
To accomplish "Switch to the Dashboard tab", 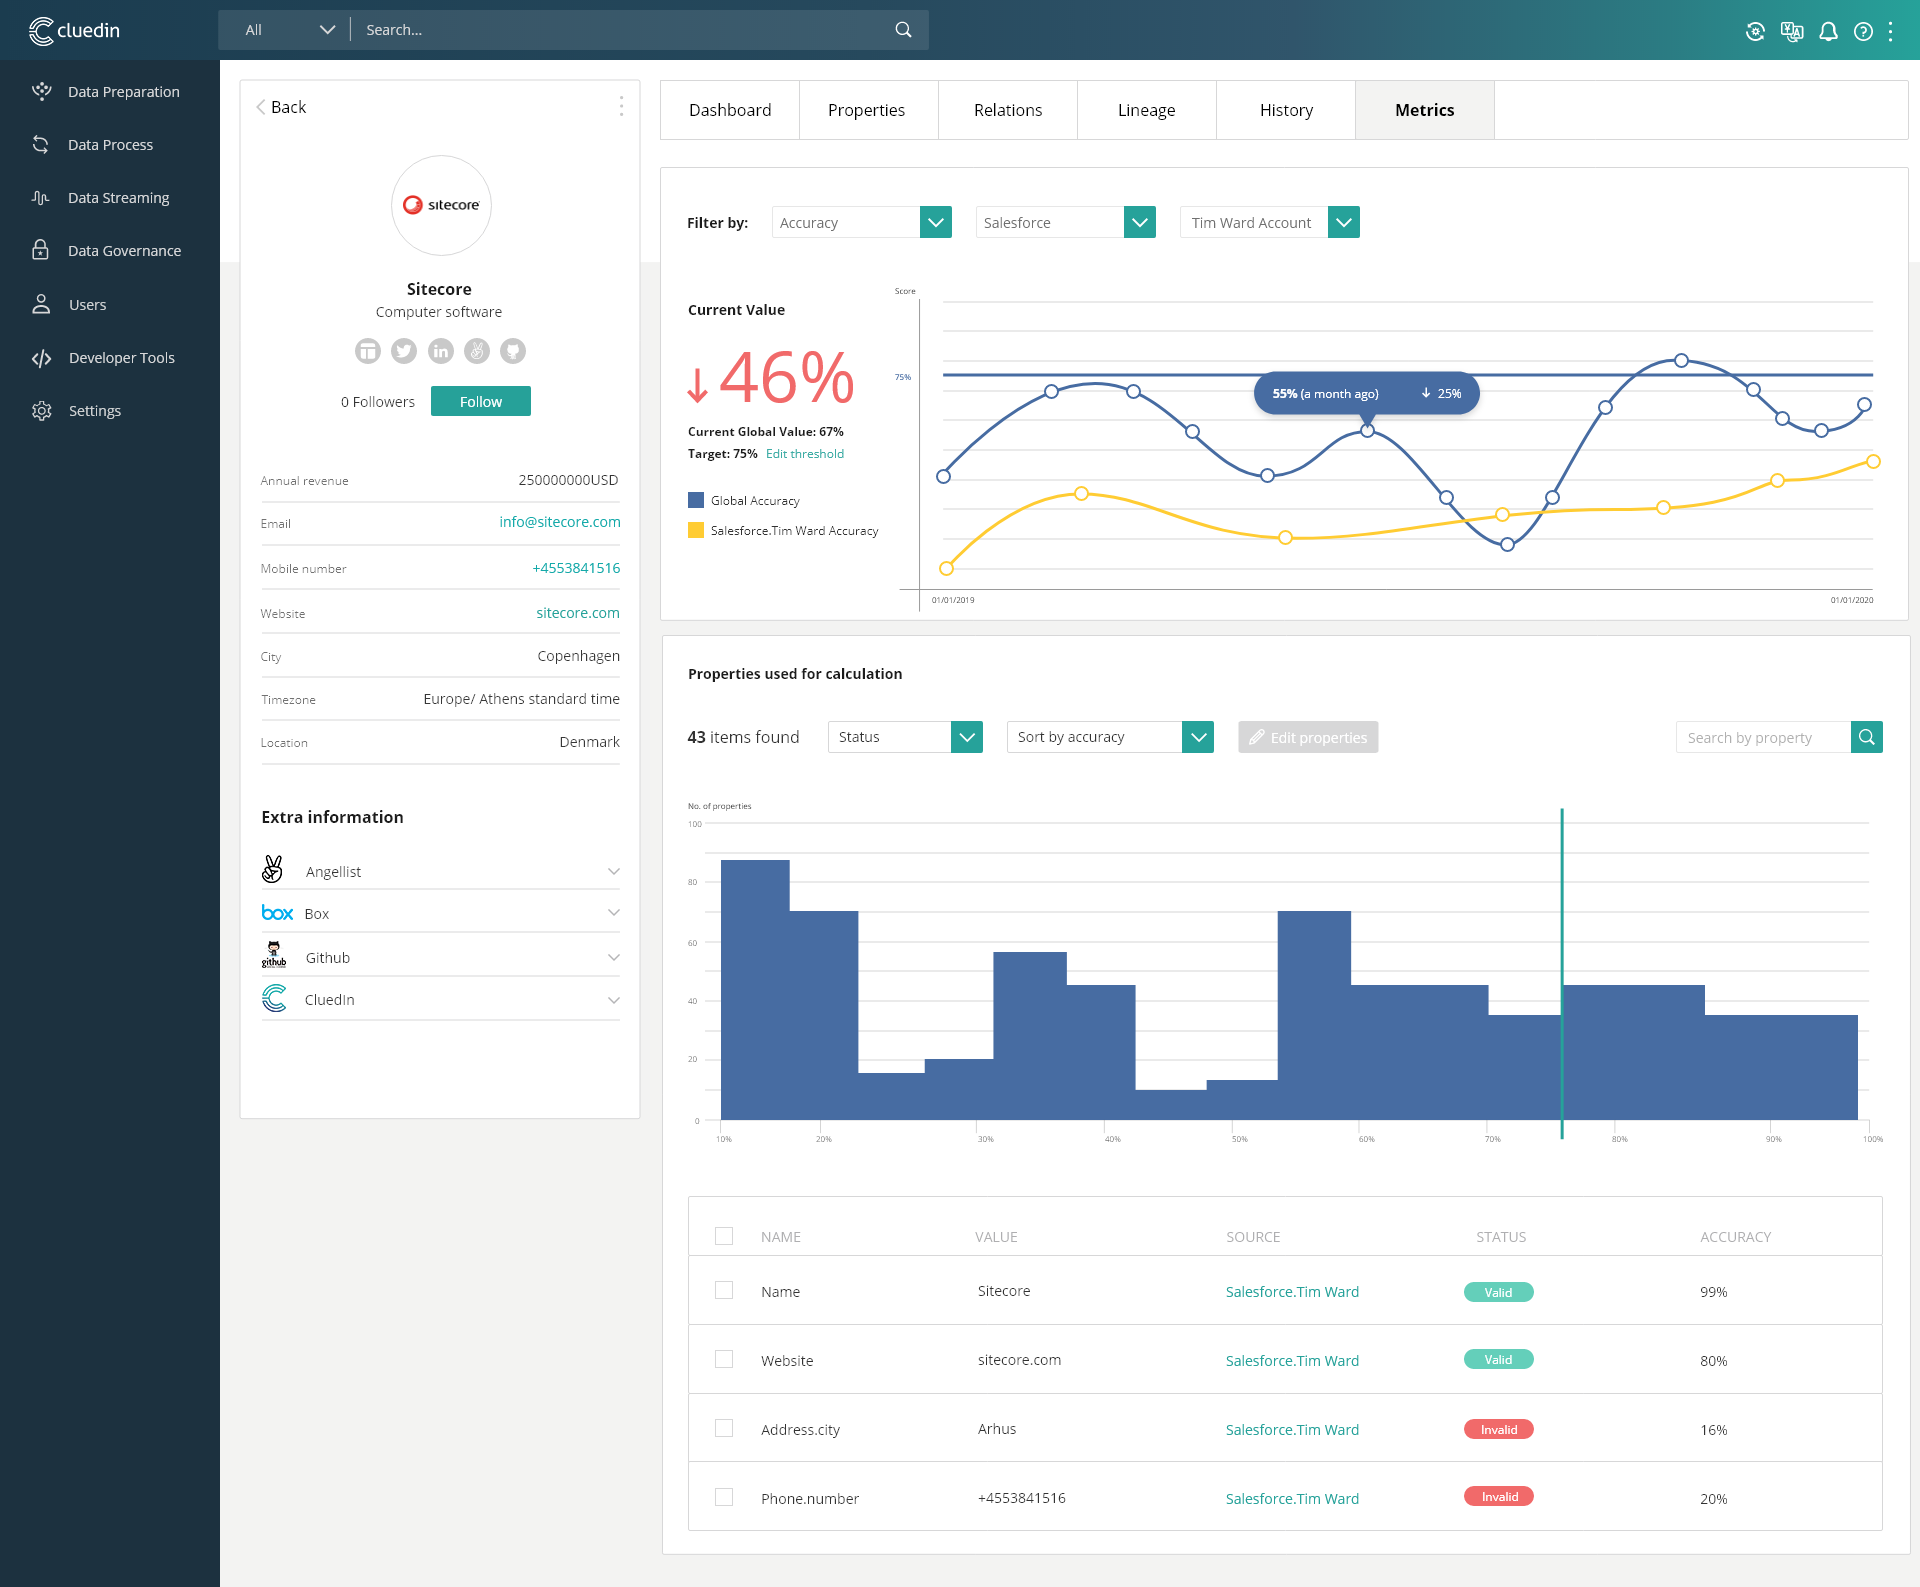I will [730, 110].
